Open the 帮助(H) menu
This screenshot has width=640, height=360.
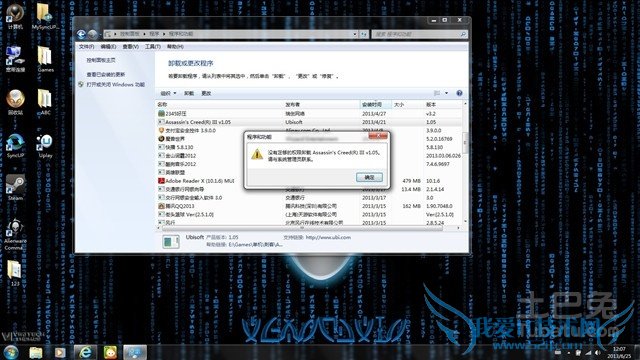click(175, 47)
